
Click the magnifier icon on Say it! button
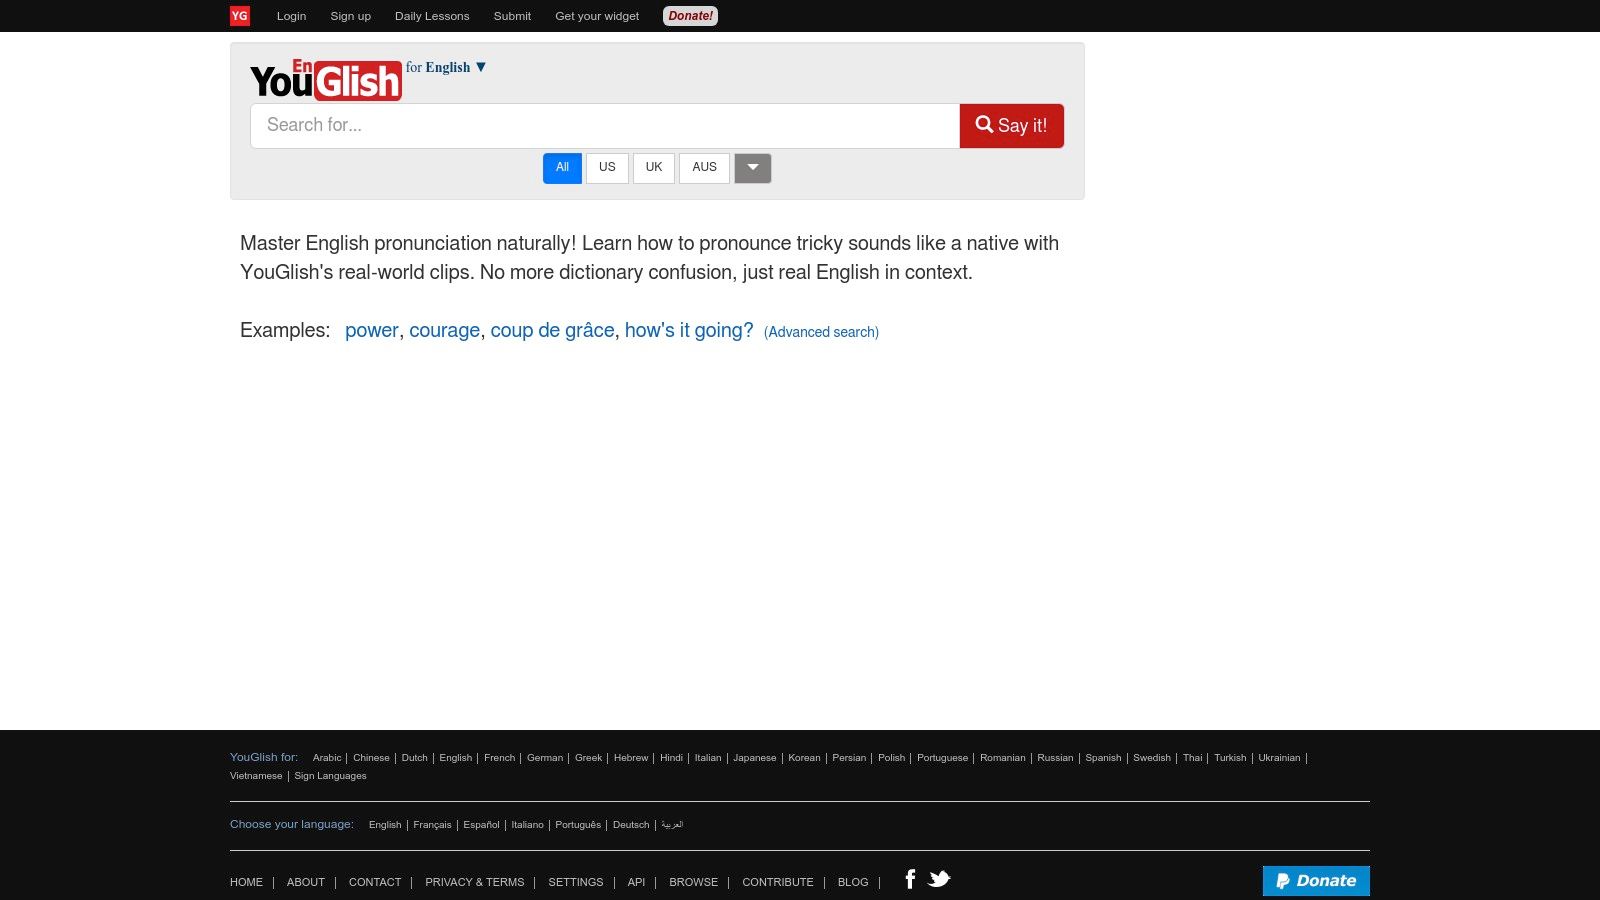[x=985, y=124]
